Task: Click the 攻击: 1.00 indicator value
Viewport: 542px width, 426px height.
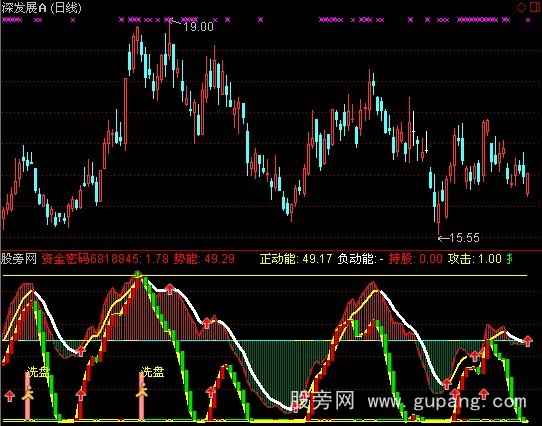Action: point(475,259)
